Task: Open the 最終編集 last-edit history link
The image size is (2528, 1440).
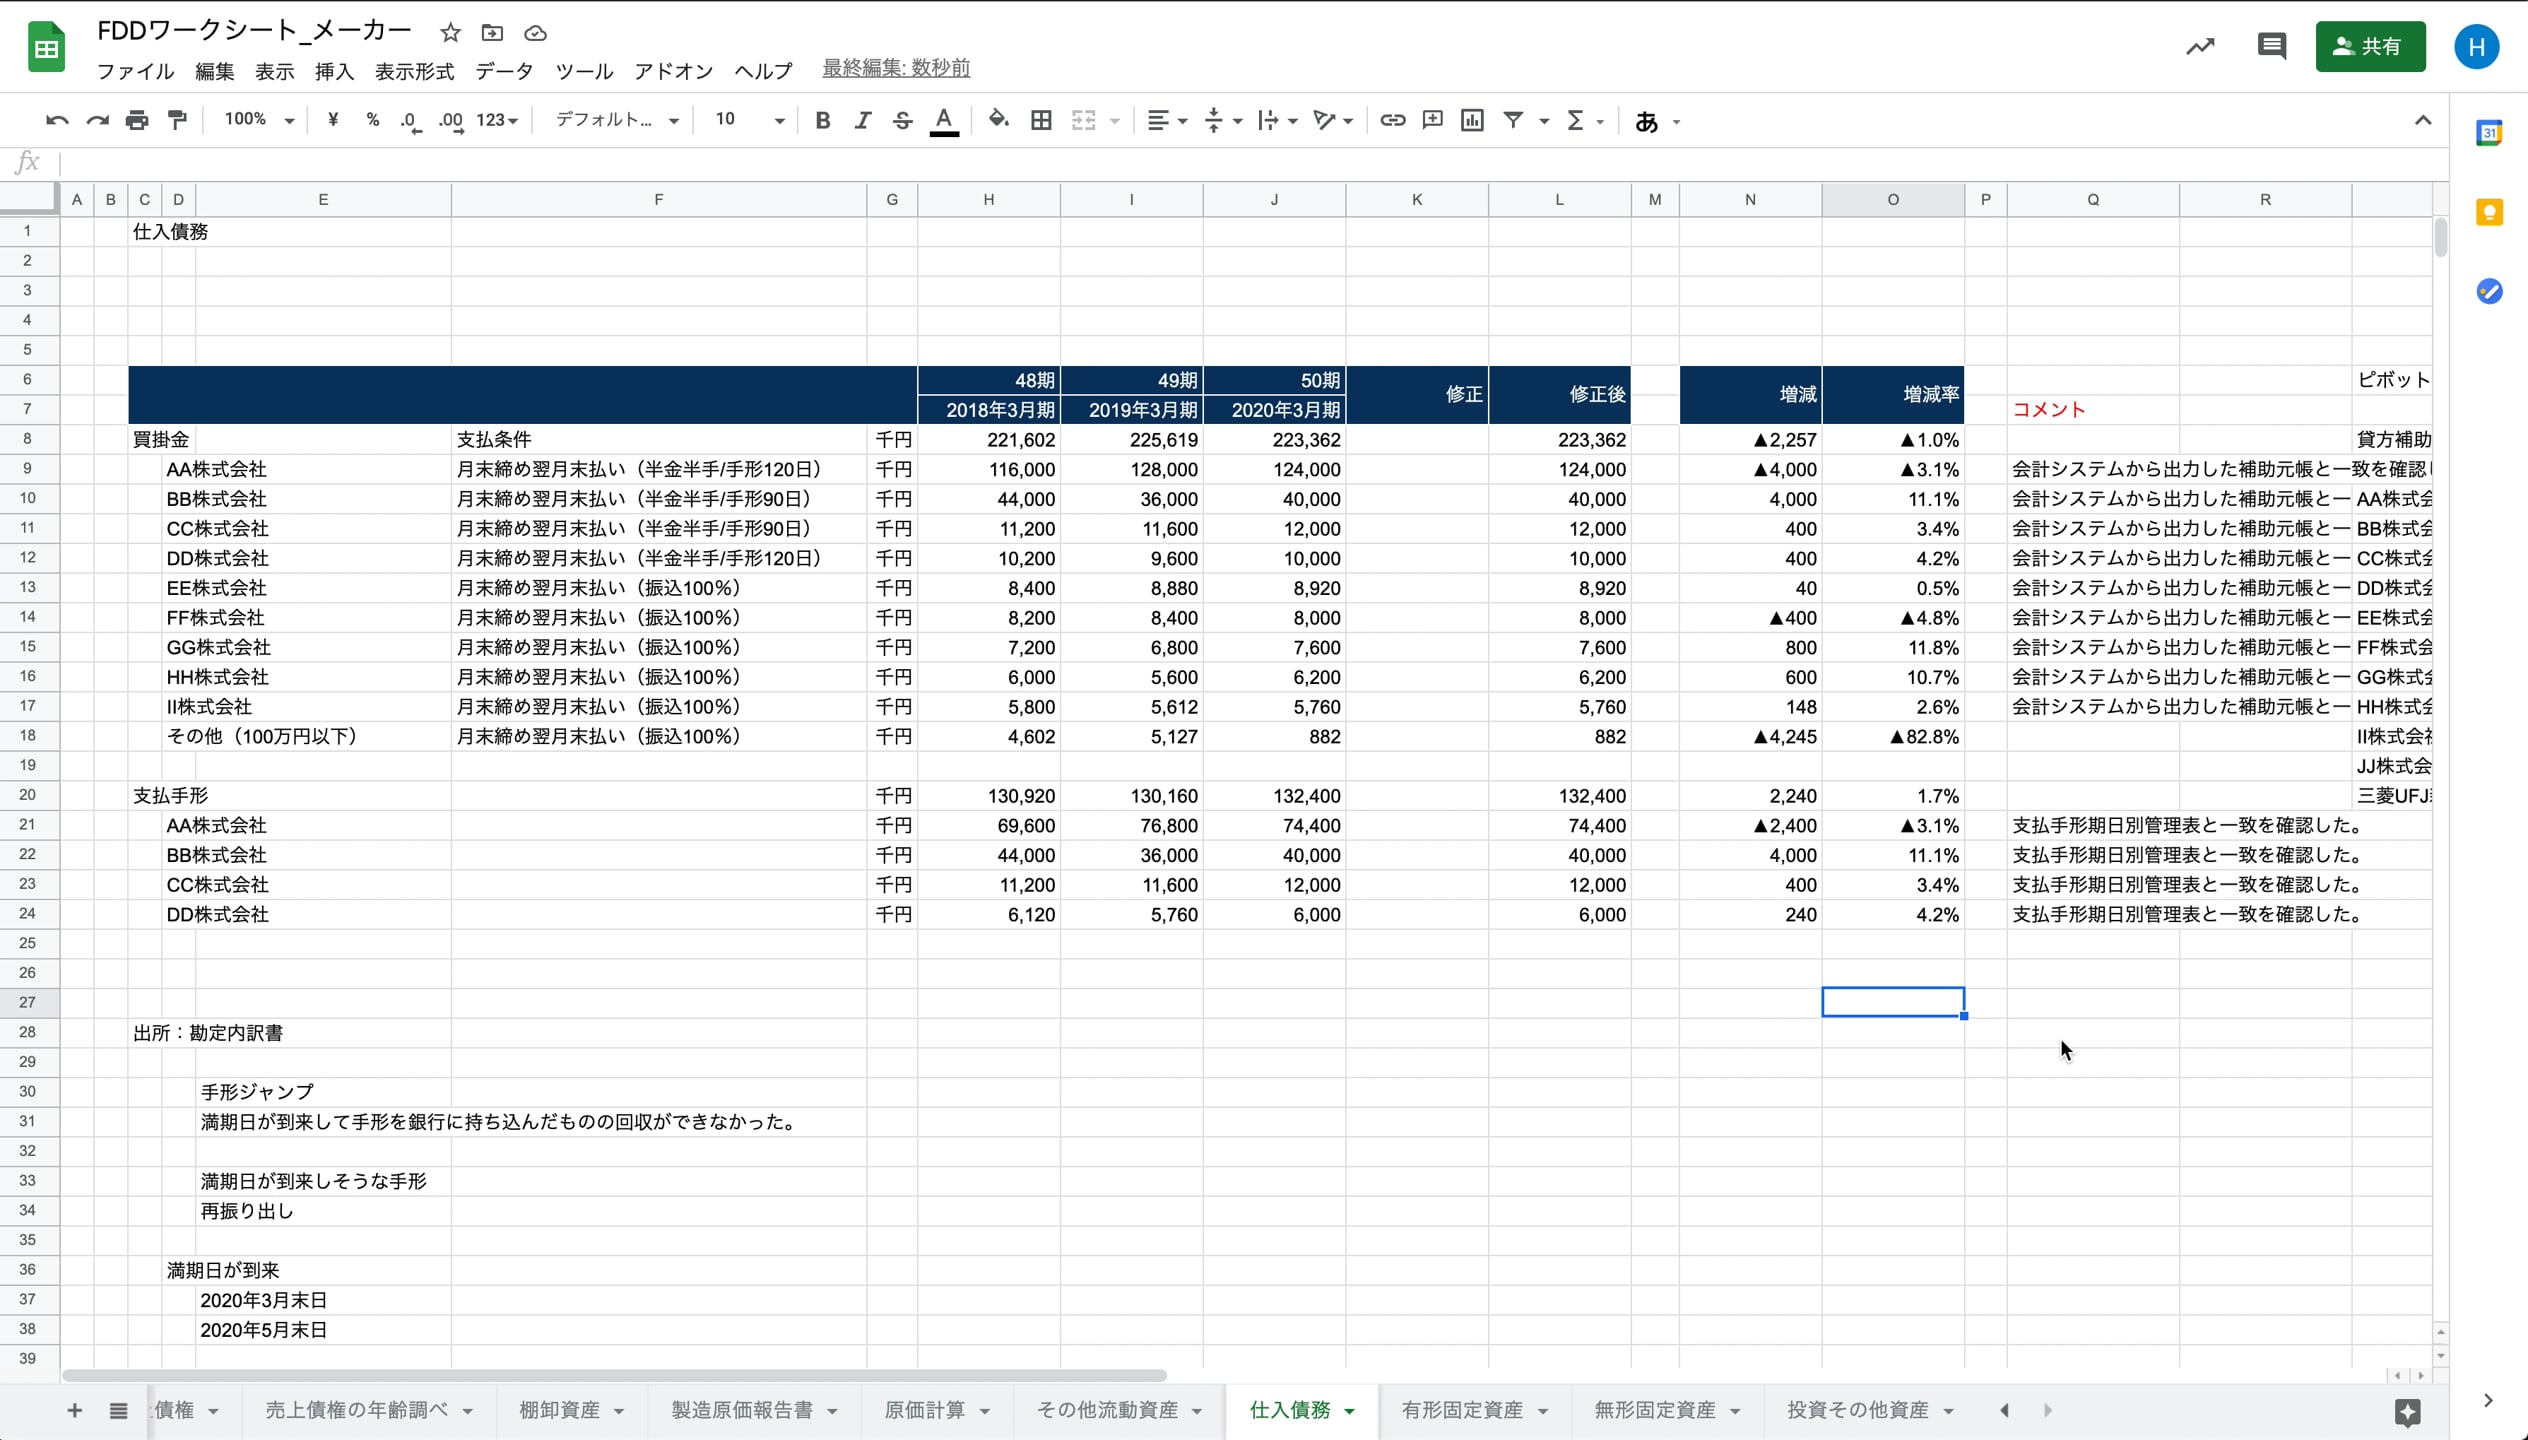Action: (x=895, y=68)
